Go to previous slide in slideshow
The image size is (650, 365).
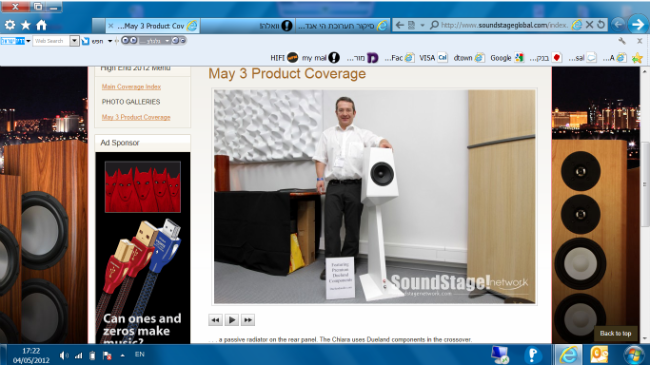(215, 320)
